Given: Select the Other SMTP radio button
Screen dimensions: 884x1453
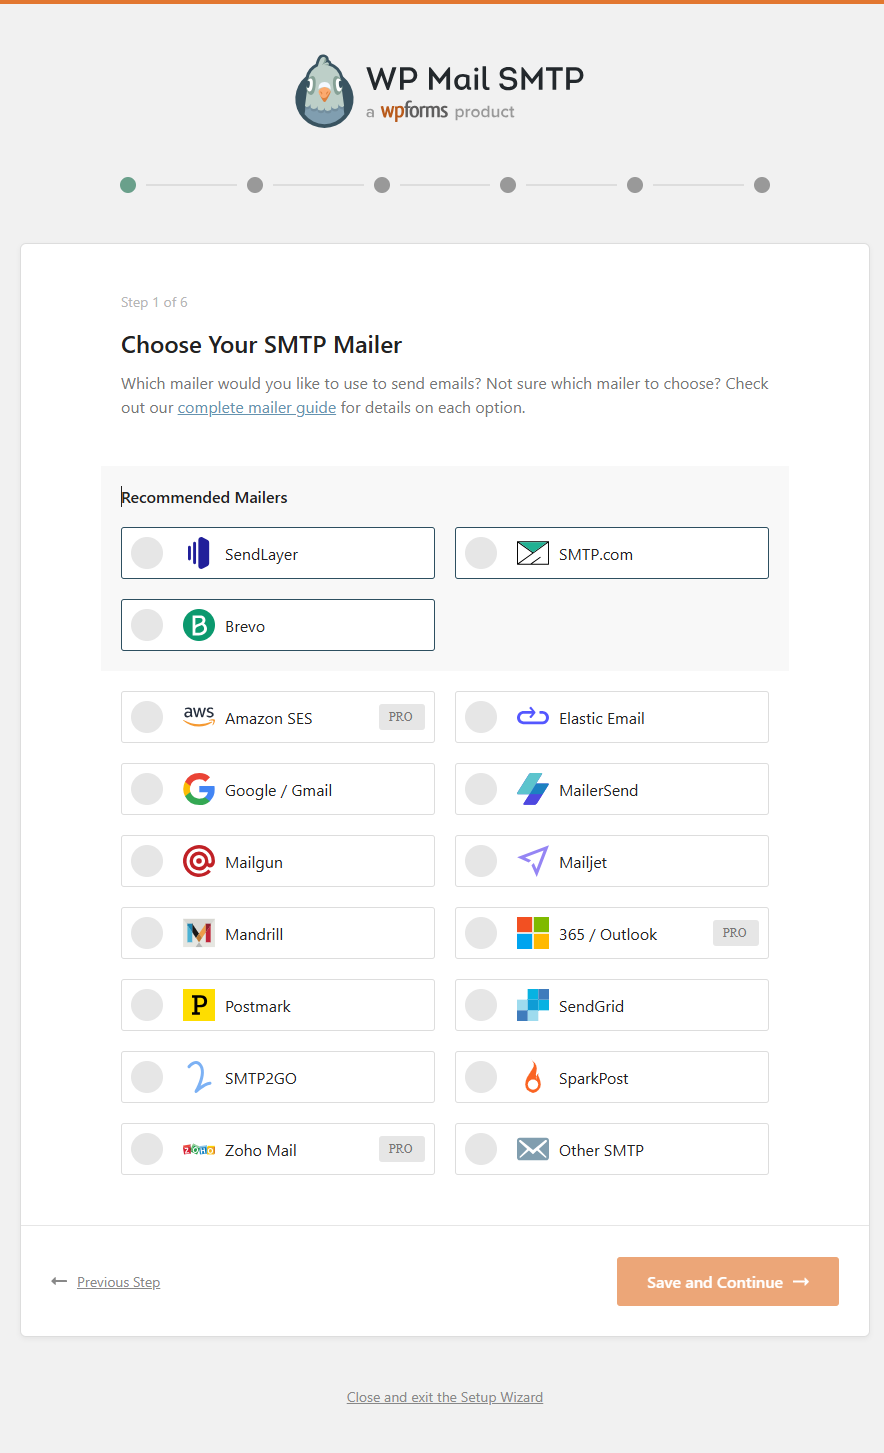Looking at the screenshot, I should click(x=480, y=1149).
